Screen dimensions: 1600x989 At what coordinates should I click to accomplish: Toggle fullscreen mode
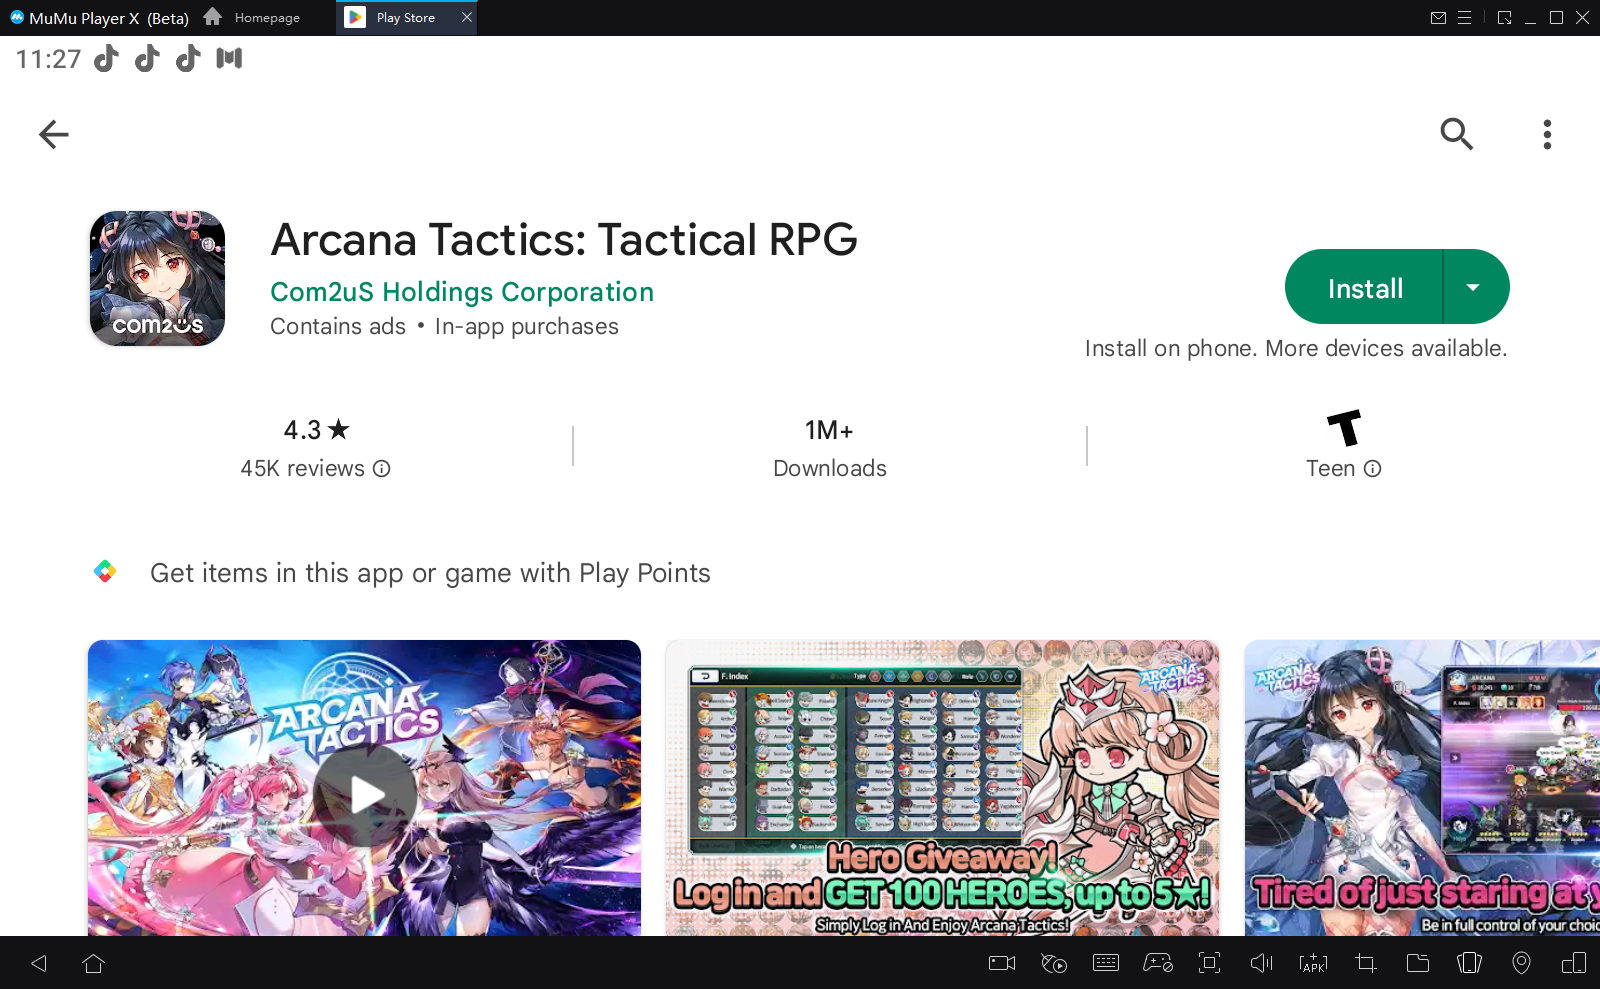click(x=1210, y=963)
